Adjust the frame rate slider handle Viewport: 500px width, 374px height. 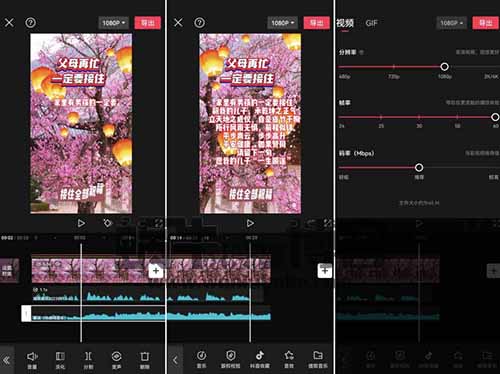pos(495,117)
